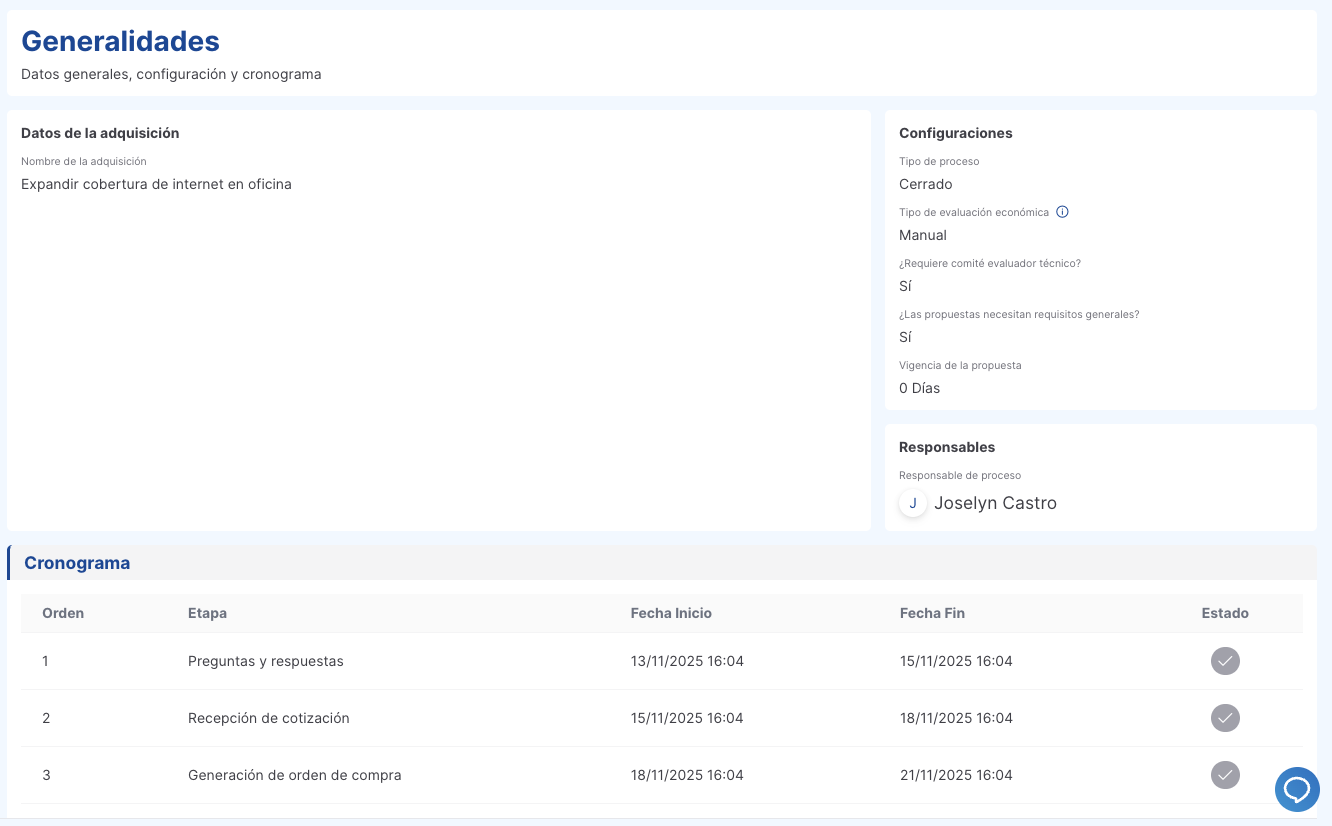
Task: Click the acquisition name text
Action: [x=156, y=184]
